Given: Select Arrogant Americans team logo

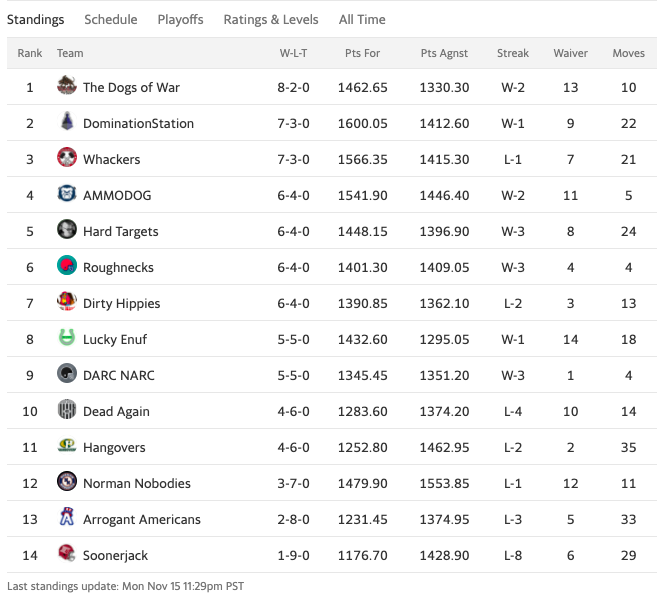Looking at the screenshot, I should point(67,517).
